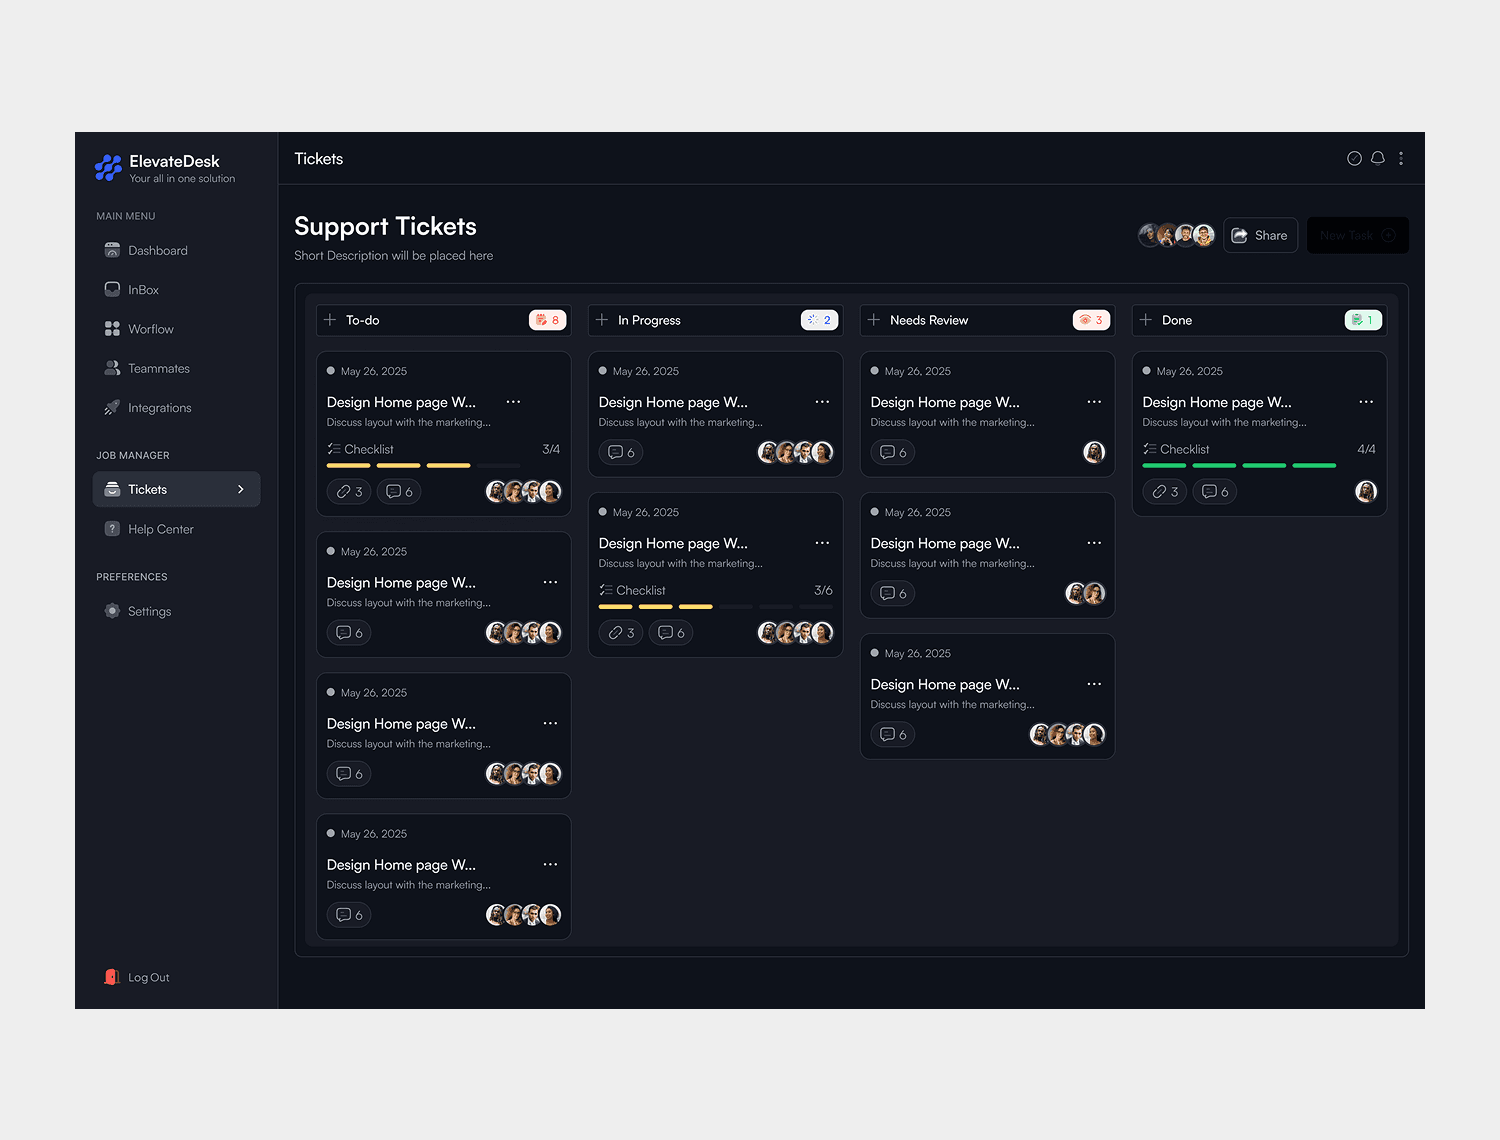Open comments on the third Needs Review card
Viewport: 1500px width, 1140px height.
click(893, 735)
